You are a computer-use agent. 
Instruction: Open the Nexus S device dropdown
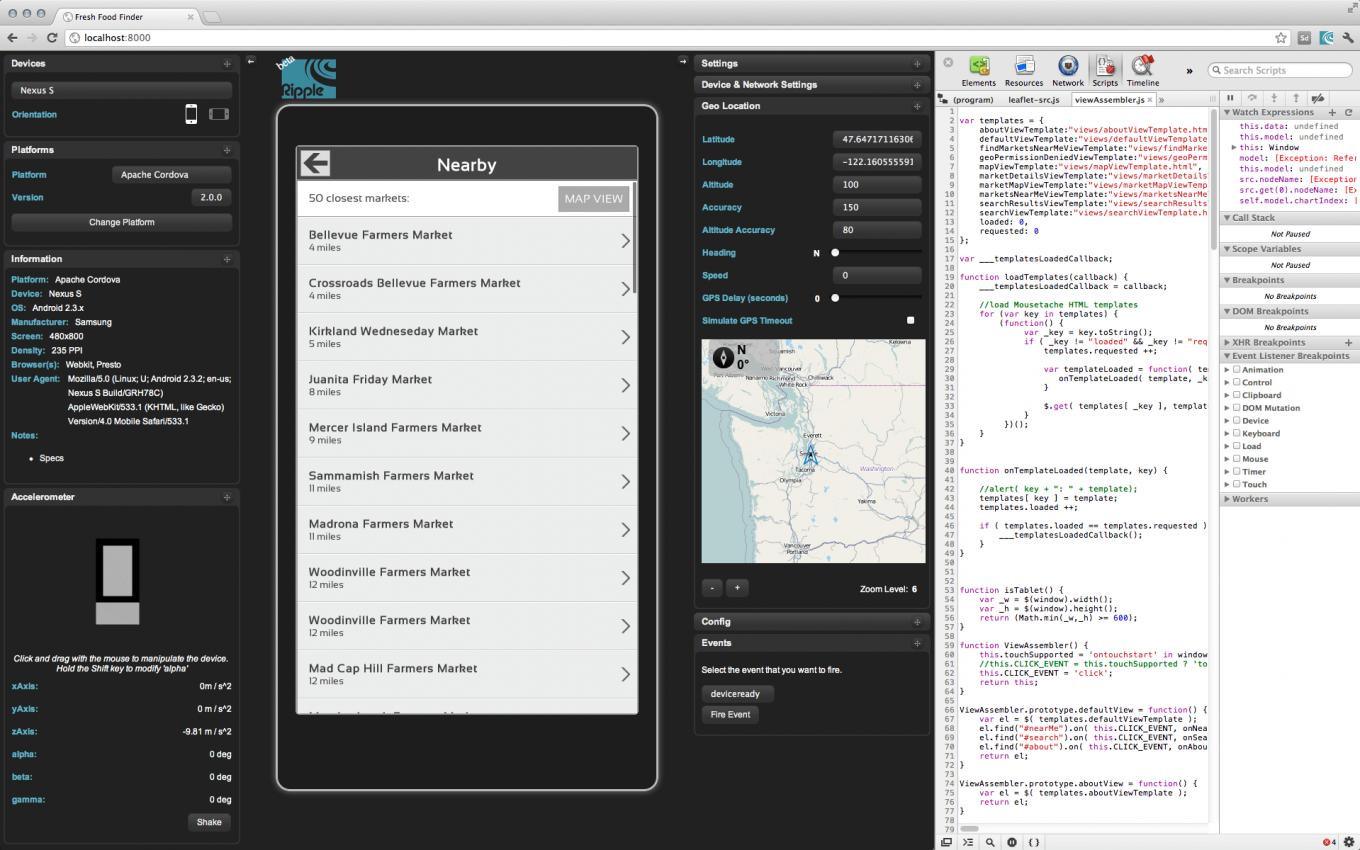pos(121,90)
